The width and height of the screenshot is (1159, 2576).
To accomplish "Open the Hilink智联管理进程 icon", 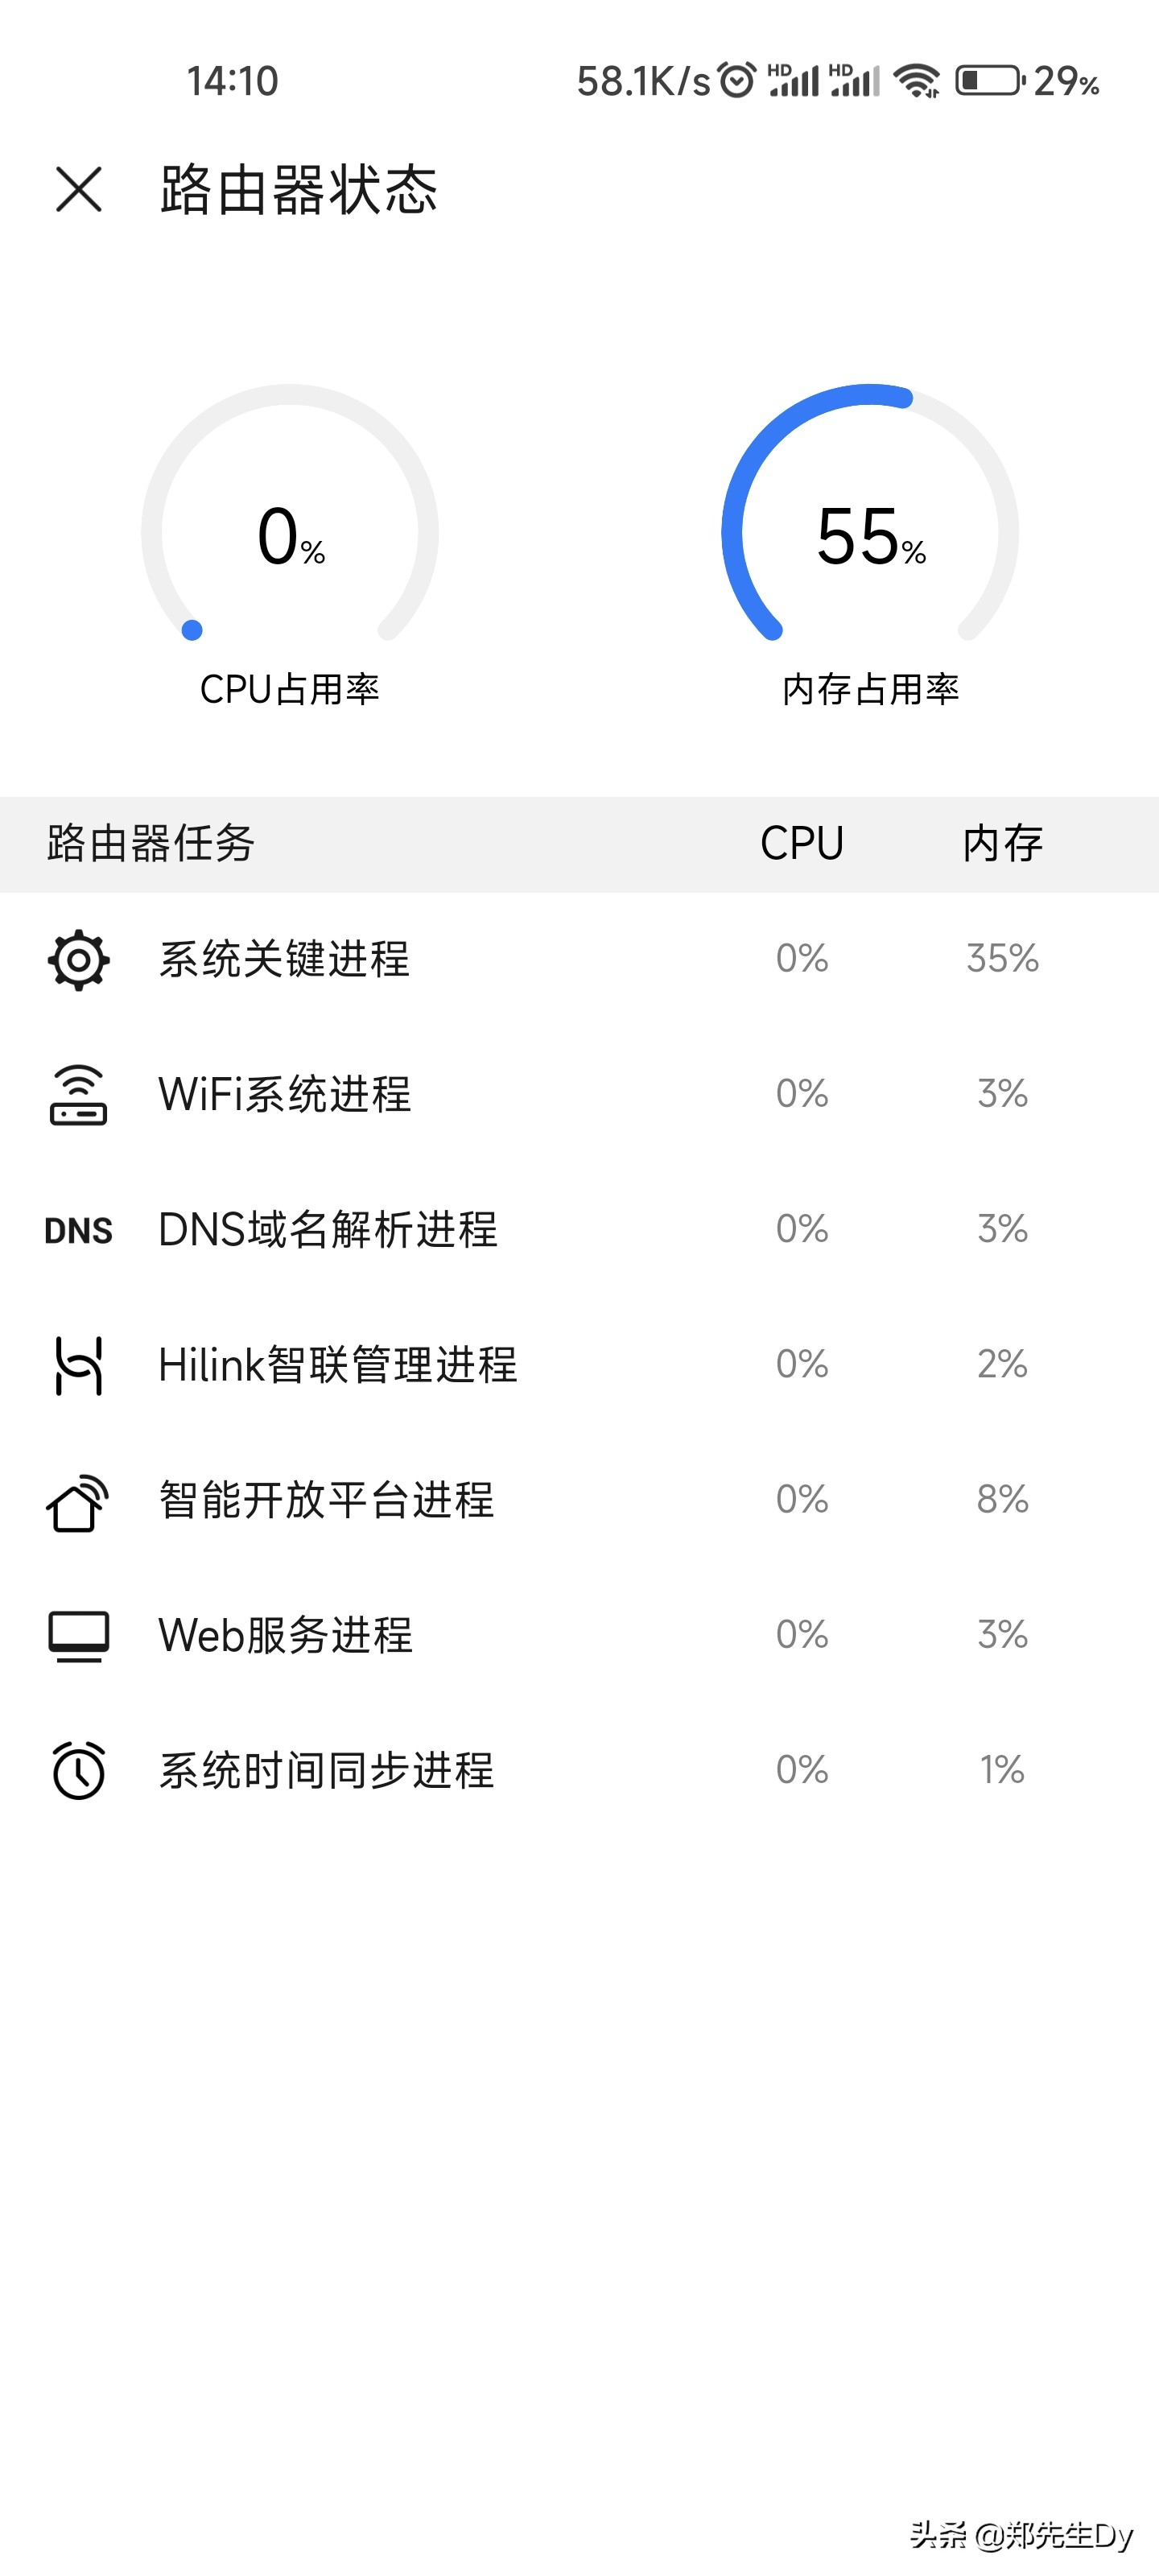I will [78, 1367].
